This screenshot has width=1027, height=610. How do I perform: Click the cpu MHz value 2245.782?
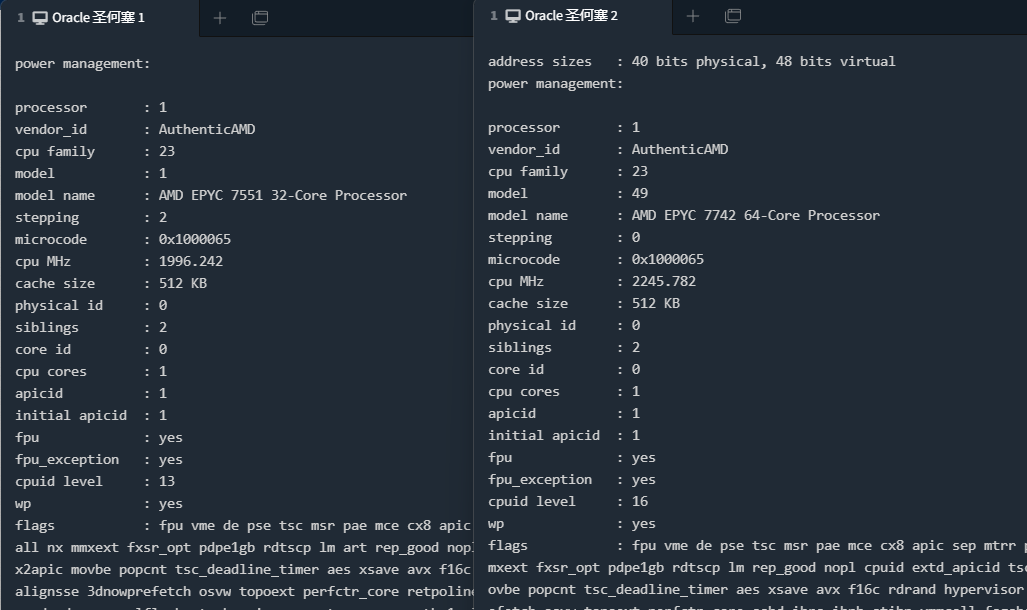point(663,281)
